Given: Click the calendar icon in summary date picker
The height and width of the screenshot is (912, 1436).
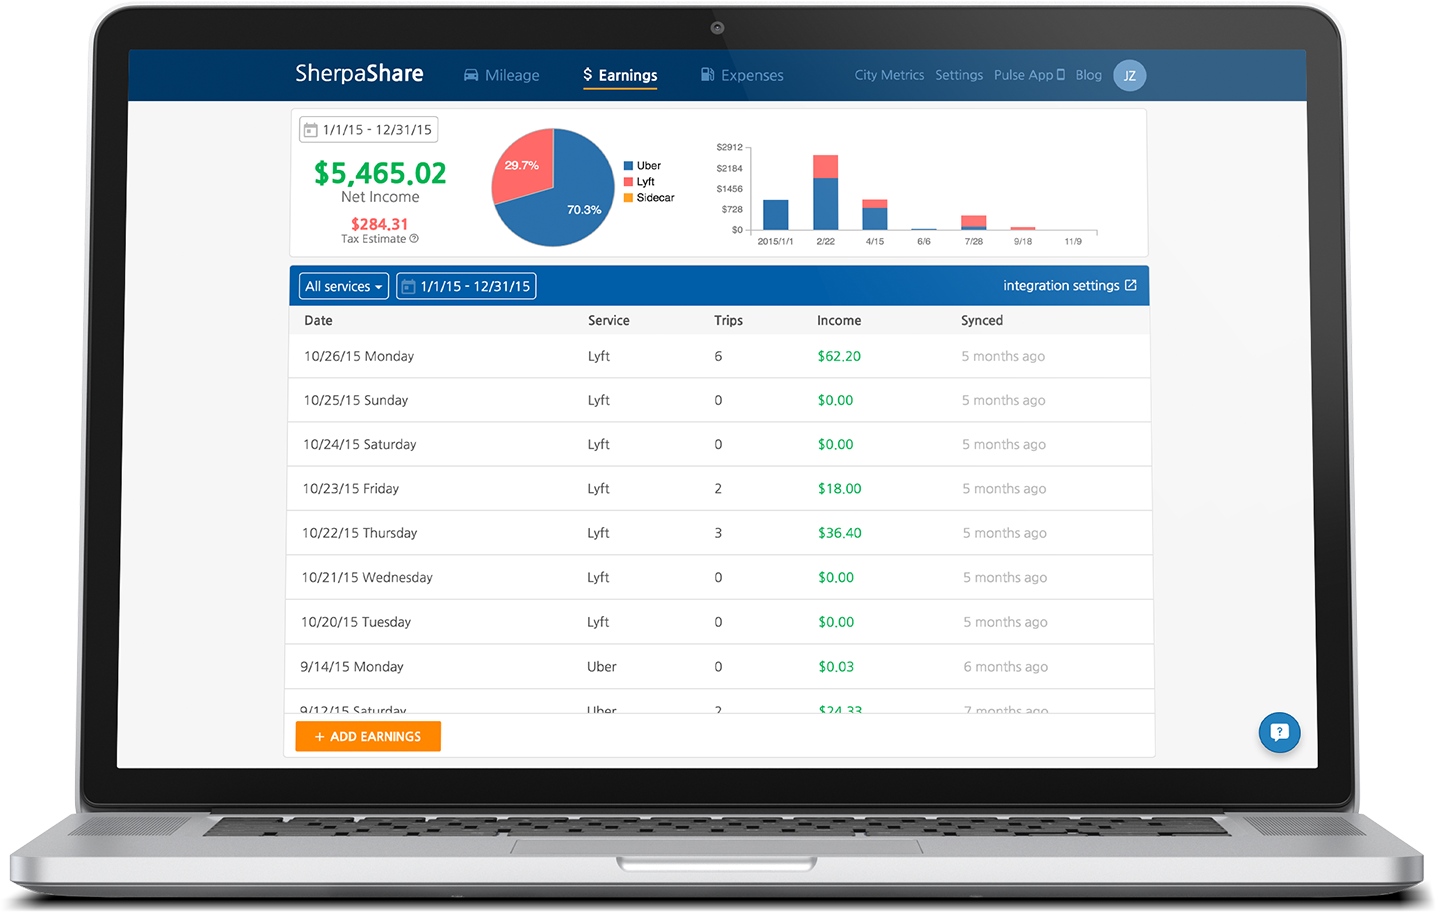Looking at the screenshot, I should coord(311,130).
